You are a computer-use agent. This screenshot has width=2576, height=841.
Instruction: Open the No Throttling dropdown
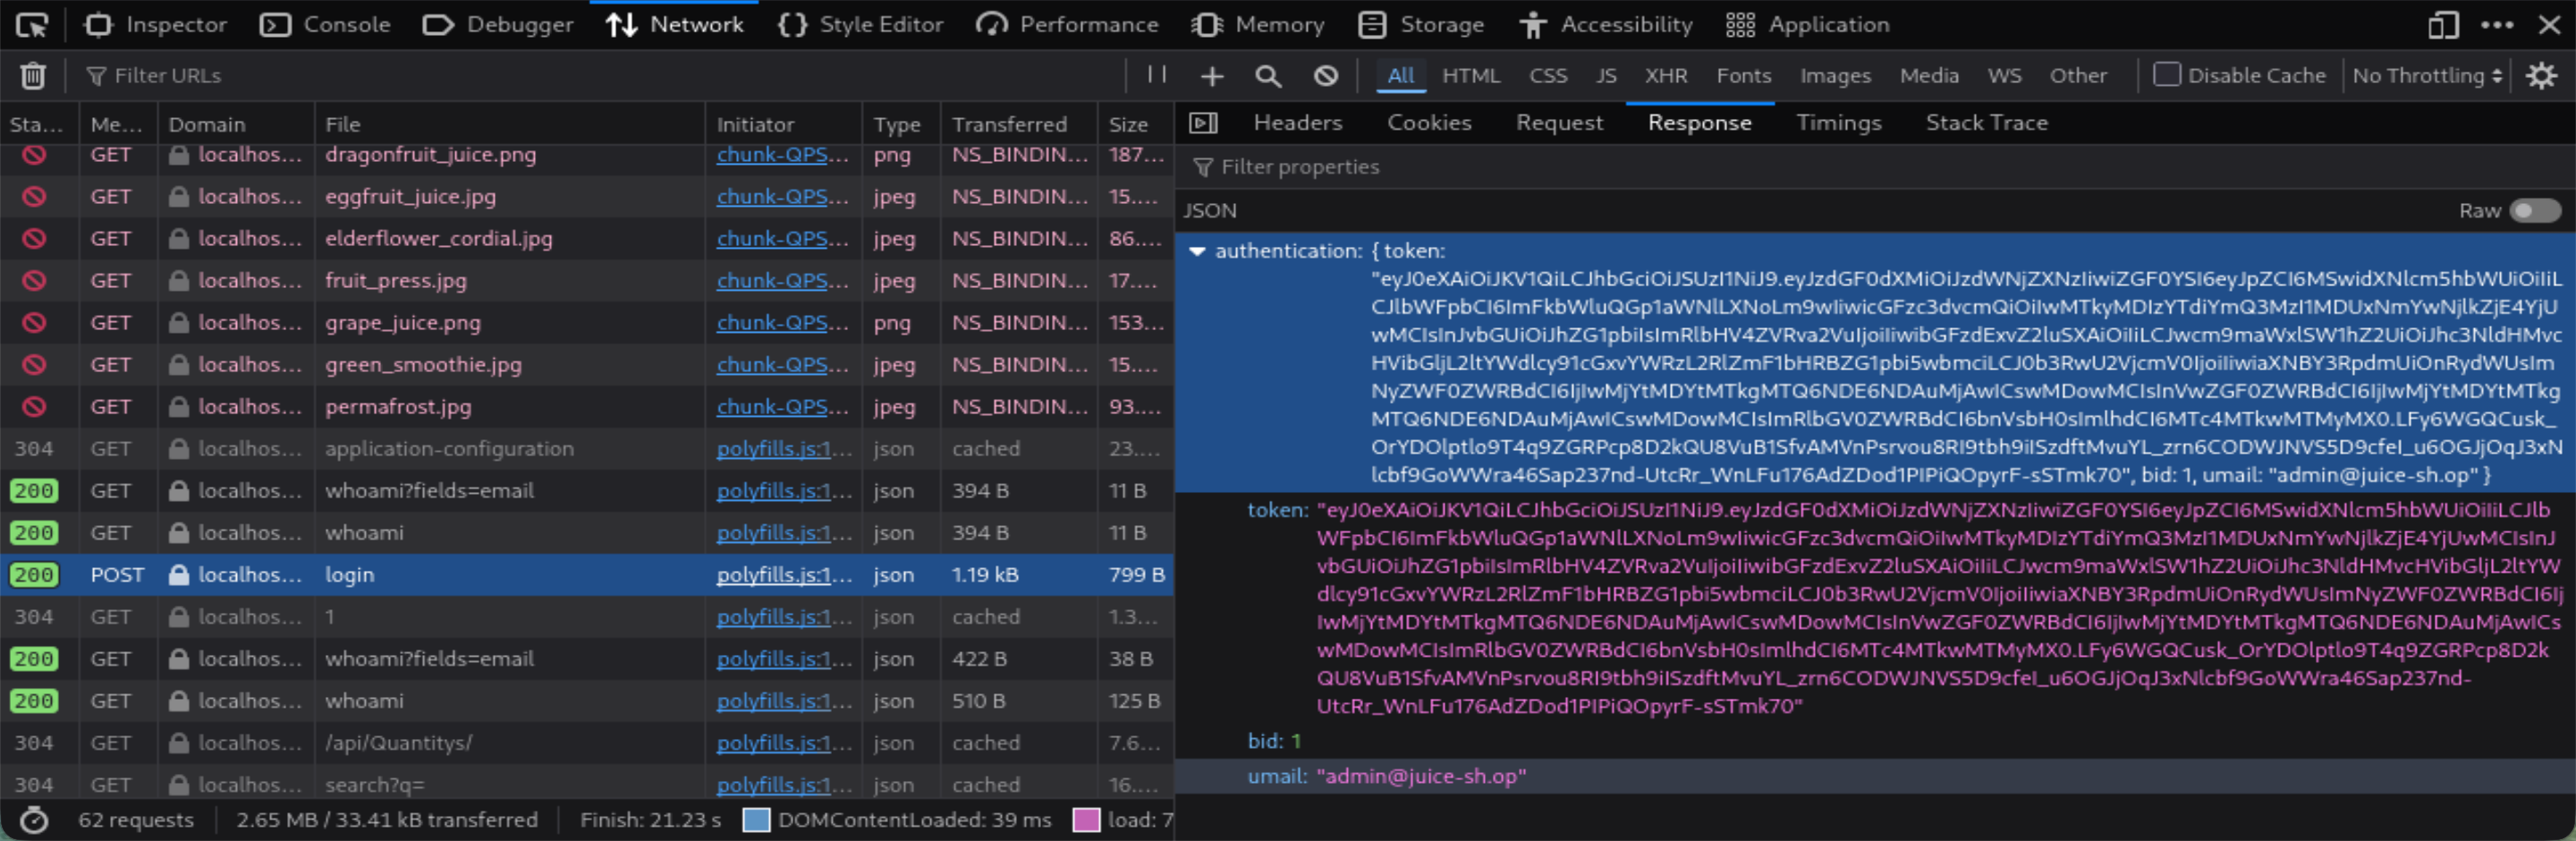click(x=2427, y=76)
